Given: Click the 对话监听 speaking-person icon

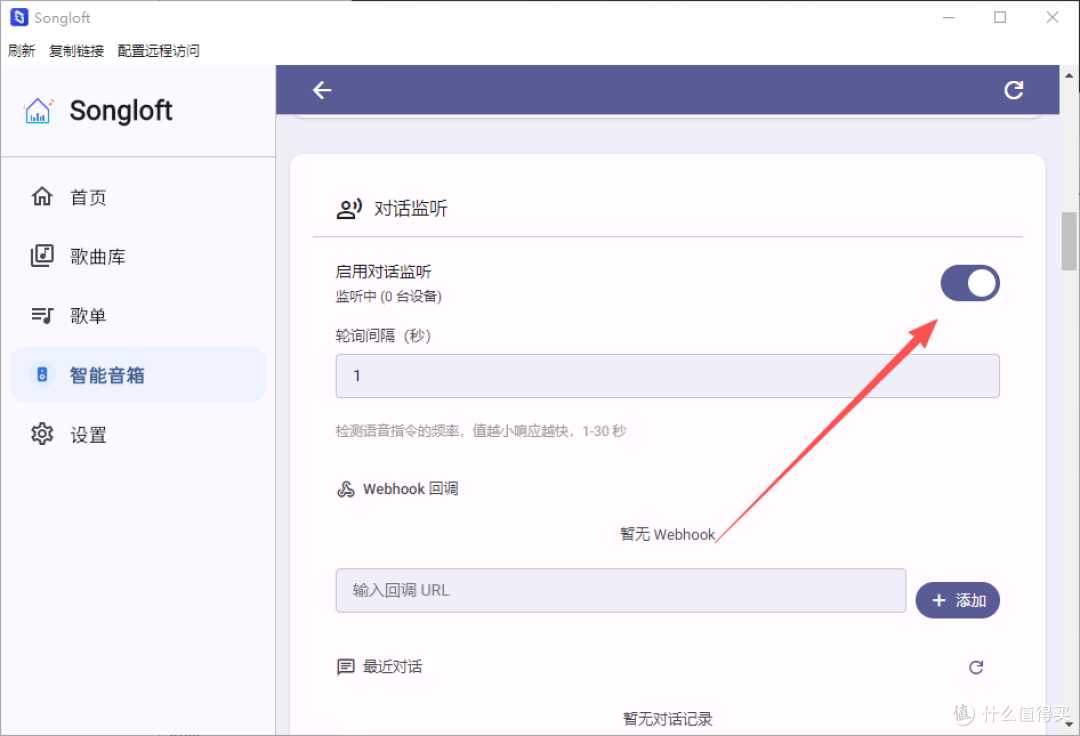Looking at the screenshot, I should 349,209.
